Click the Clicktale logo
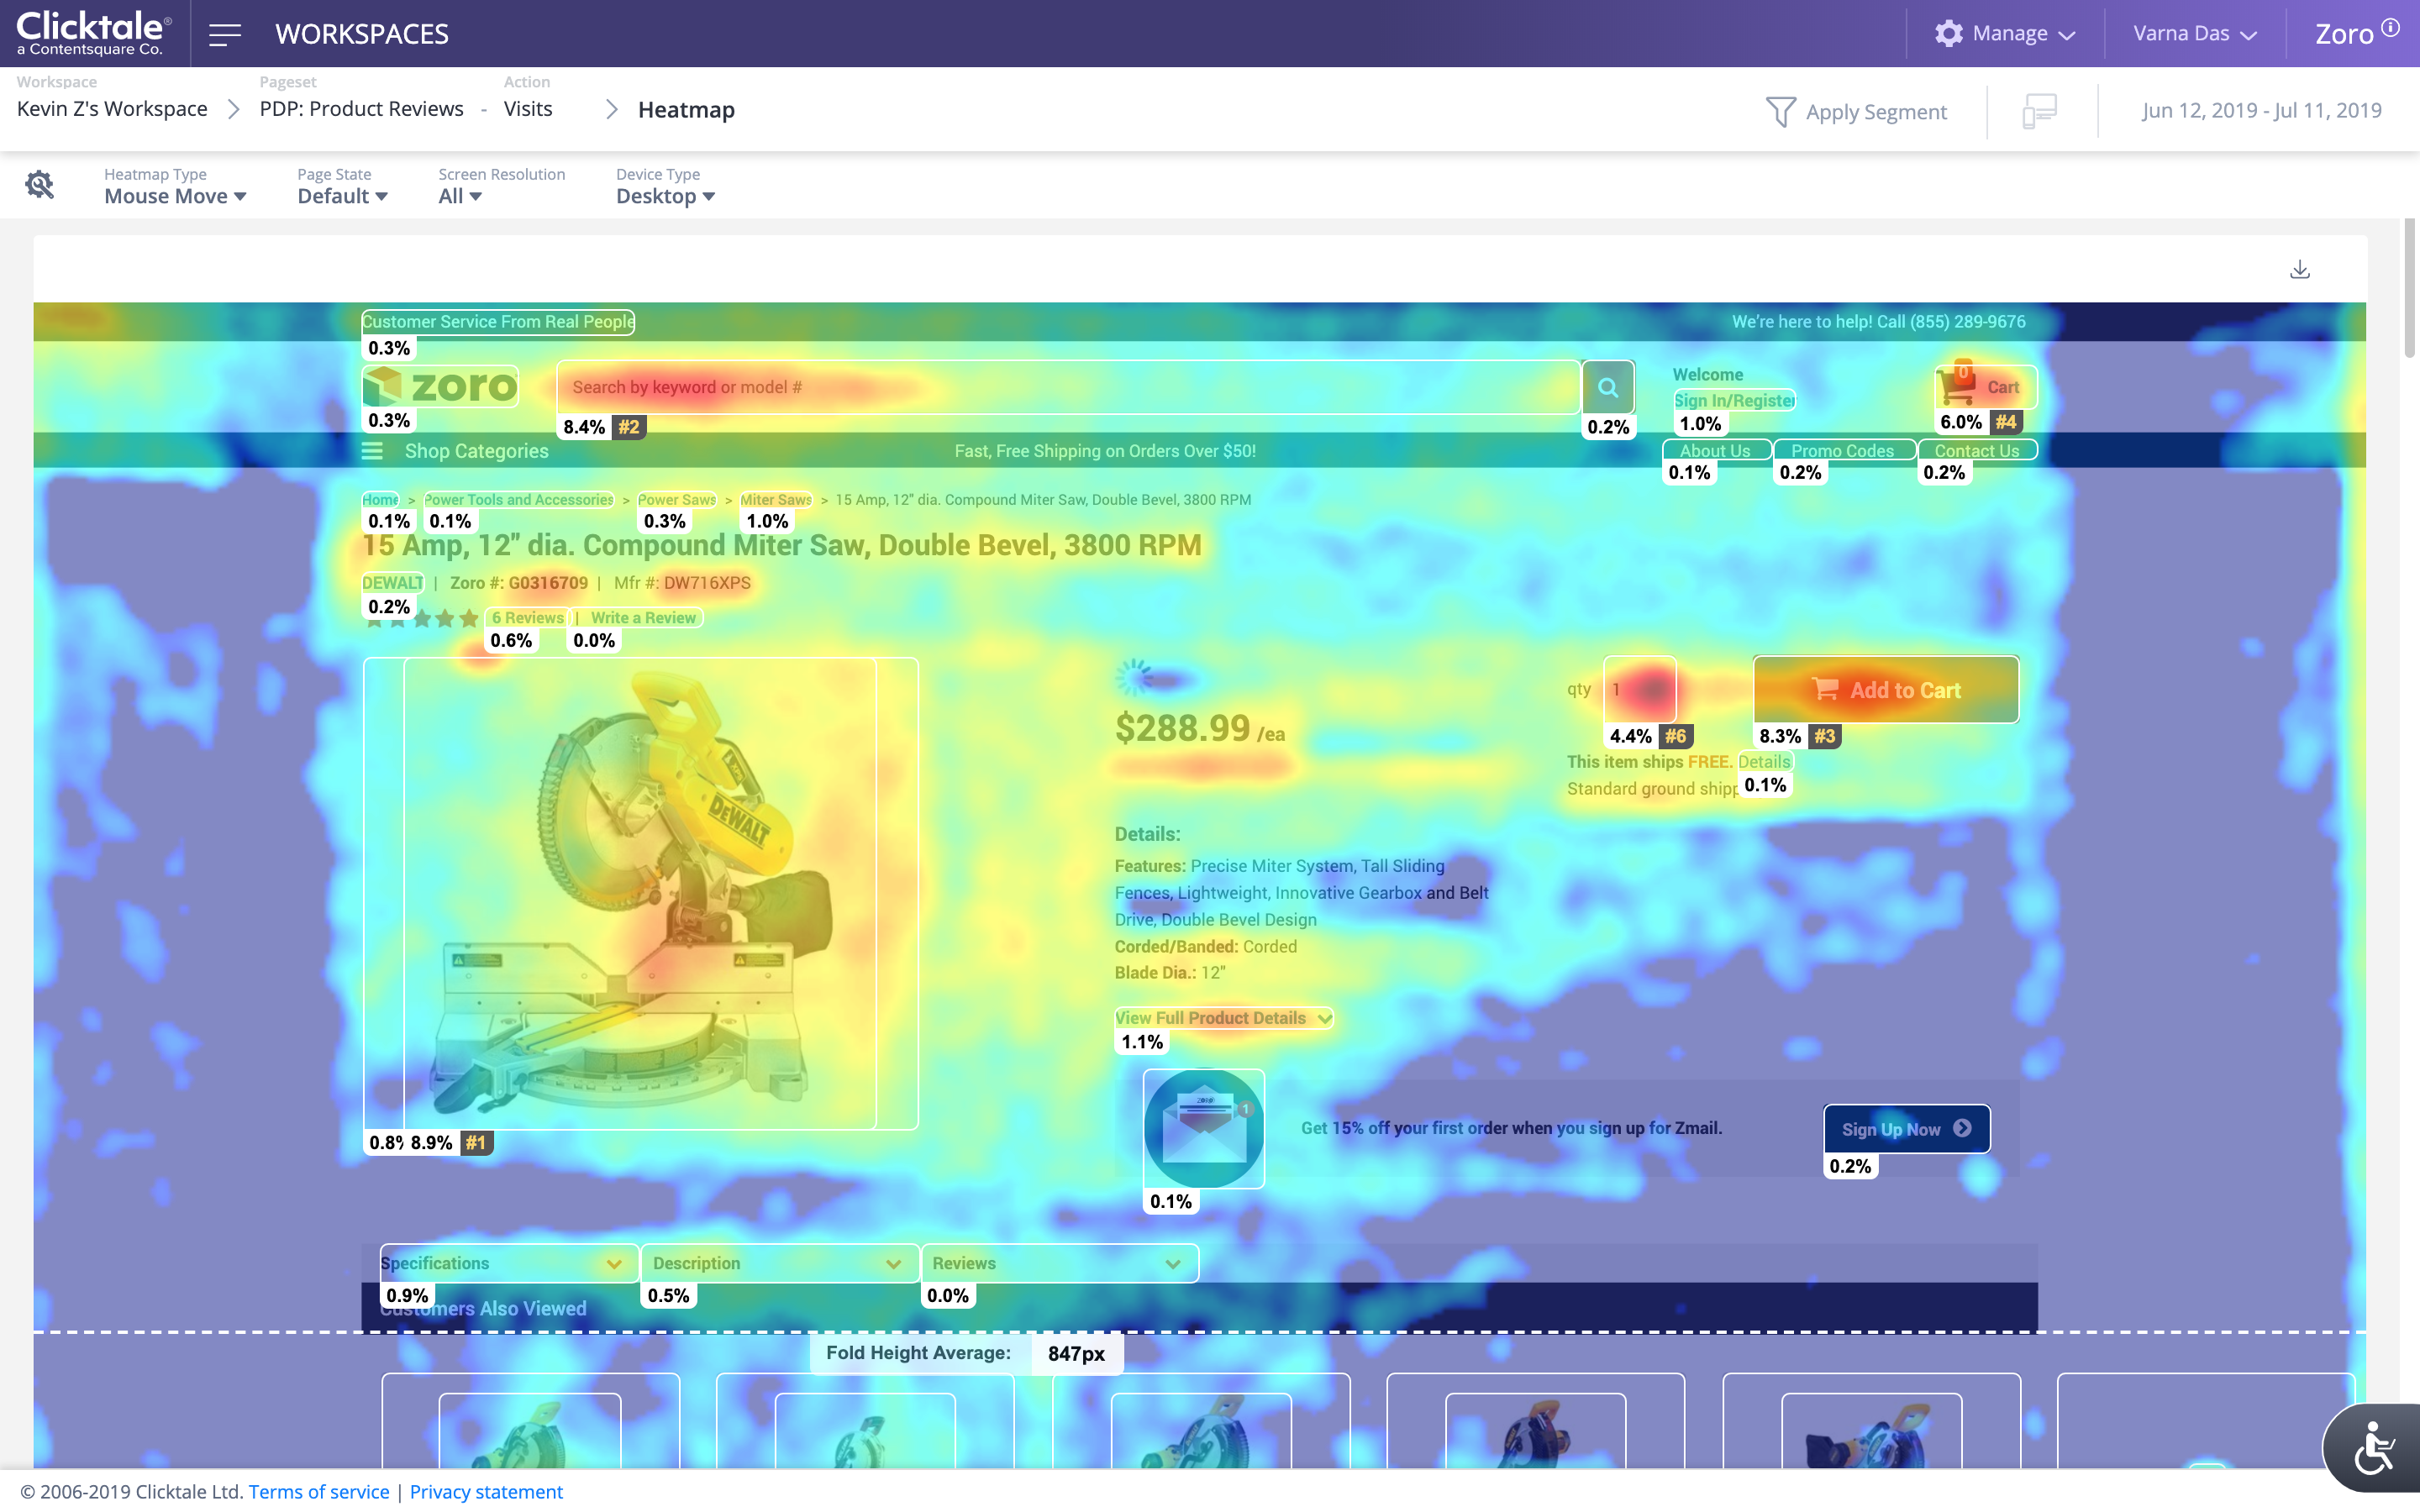2420x1512 pixels. point(93,34)
